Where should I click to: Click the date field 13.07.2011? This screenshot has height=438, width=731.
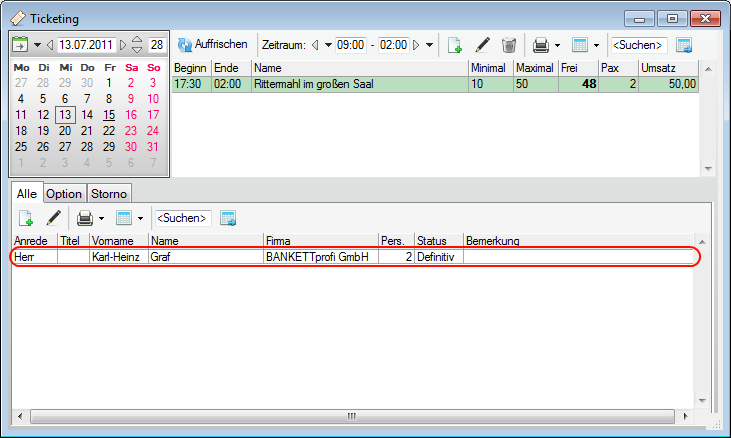coord(86,45)
